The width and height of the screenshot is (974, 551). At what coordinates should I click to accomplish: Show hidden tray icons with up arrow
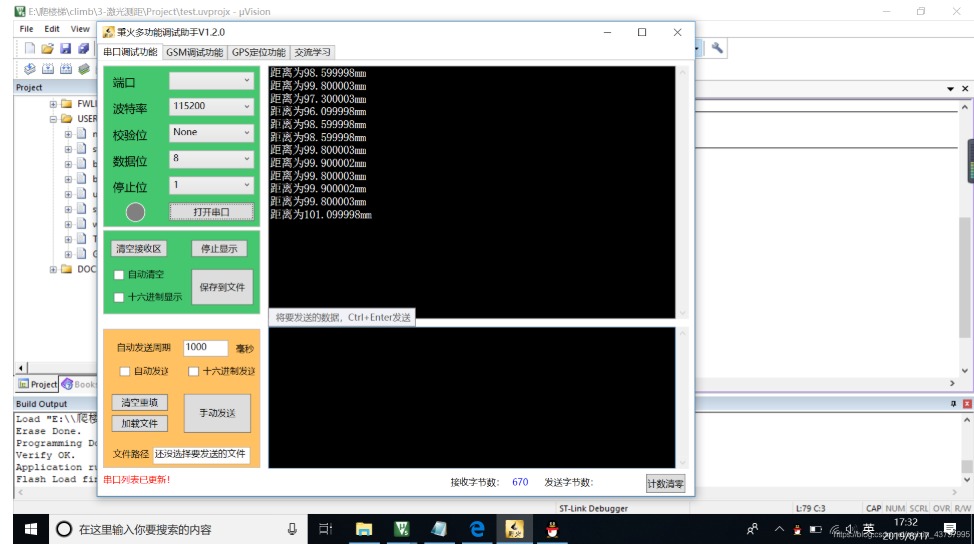[x=779, y=529]
